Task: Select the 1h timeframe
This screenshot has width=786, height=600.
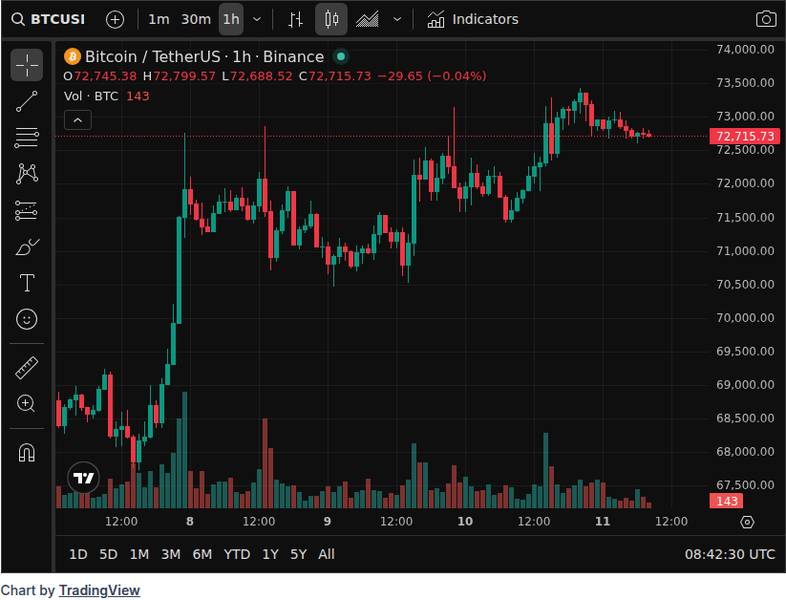Action: (231, 20)
